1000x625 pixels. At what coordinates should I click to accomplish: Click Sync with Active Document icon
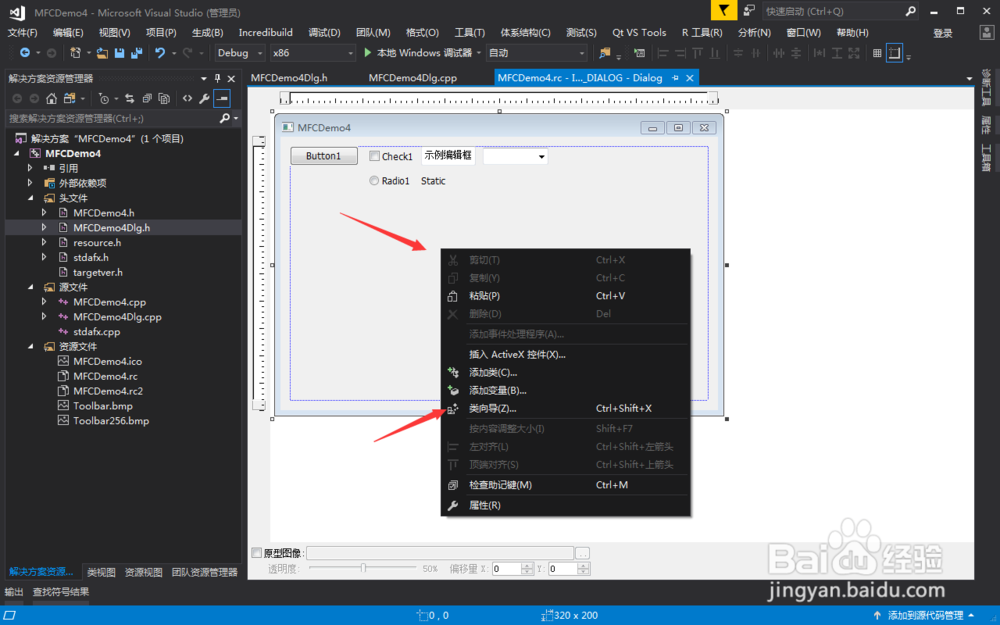pos(129,98)
